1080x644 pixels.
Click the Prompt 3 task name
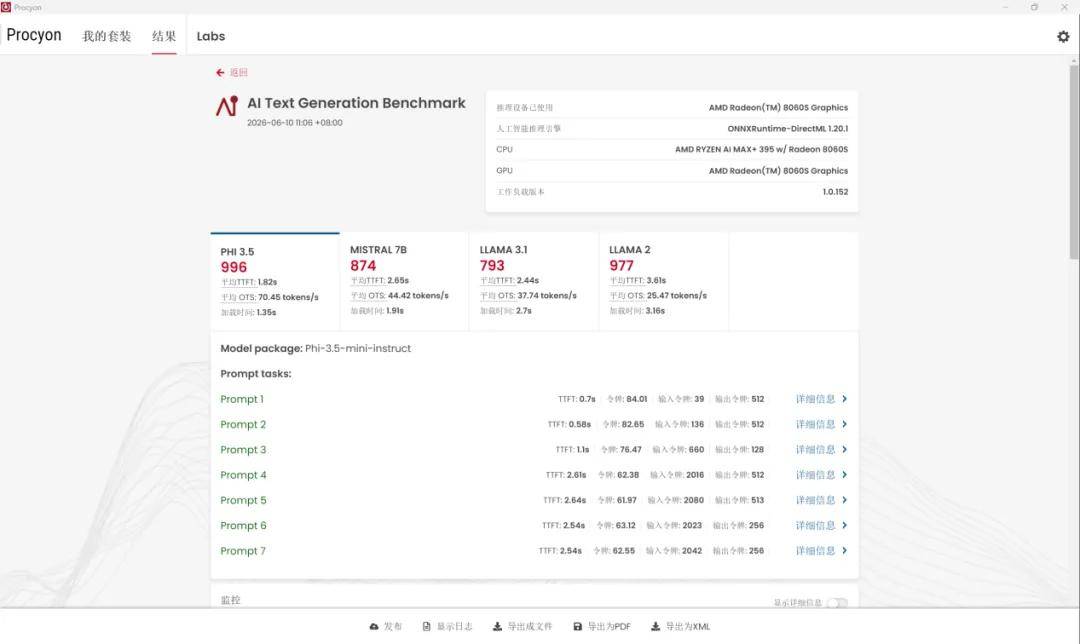coord(243,449)
